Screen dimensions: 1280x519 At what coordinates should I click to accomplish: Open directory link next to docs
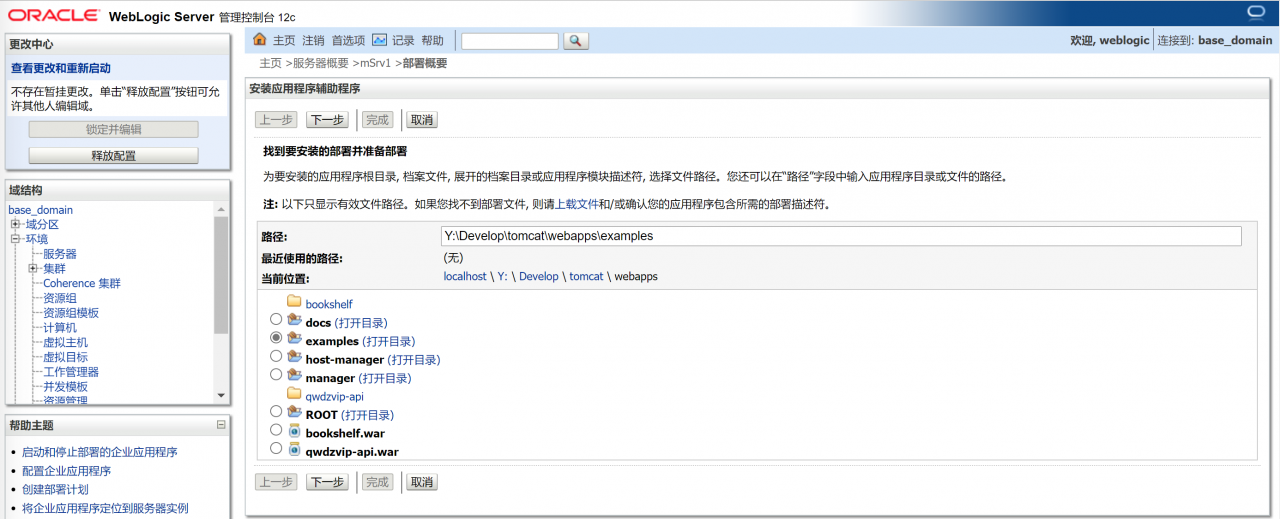[x=361, y=323]
